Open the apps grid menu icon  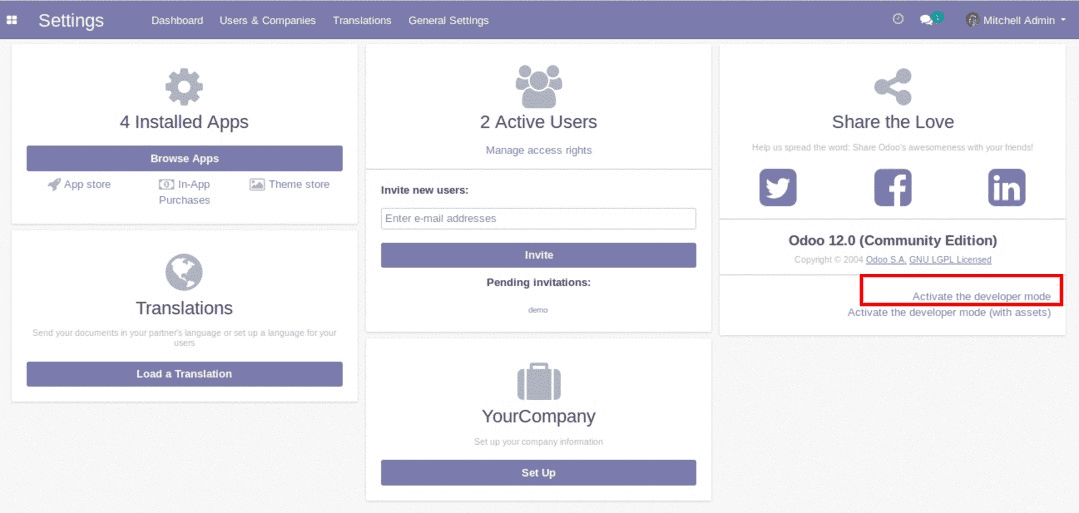12,20
